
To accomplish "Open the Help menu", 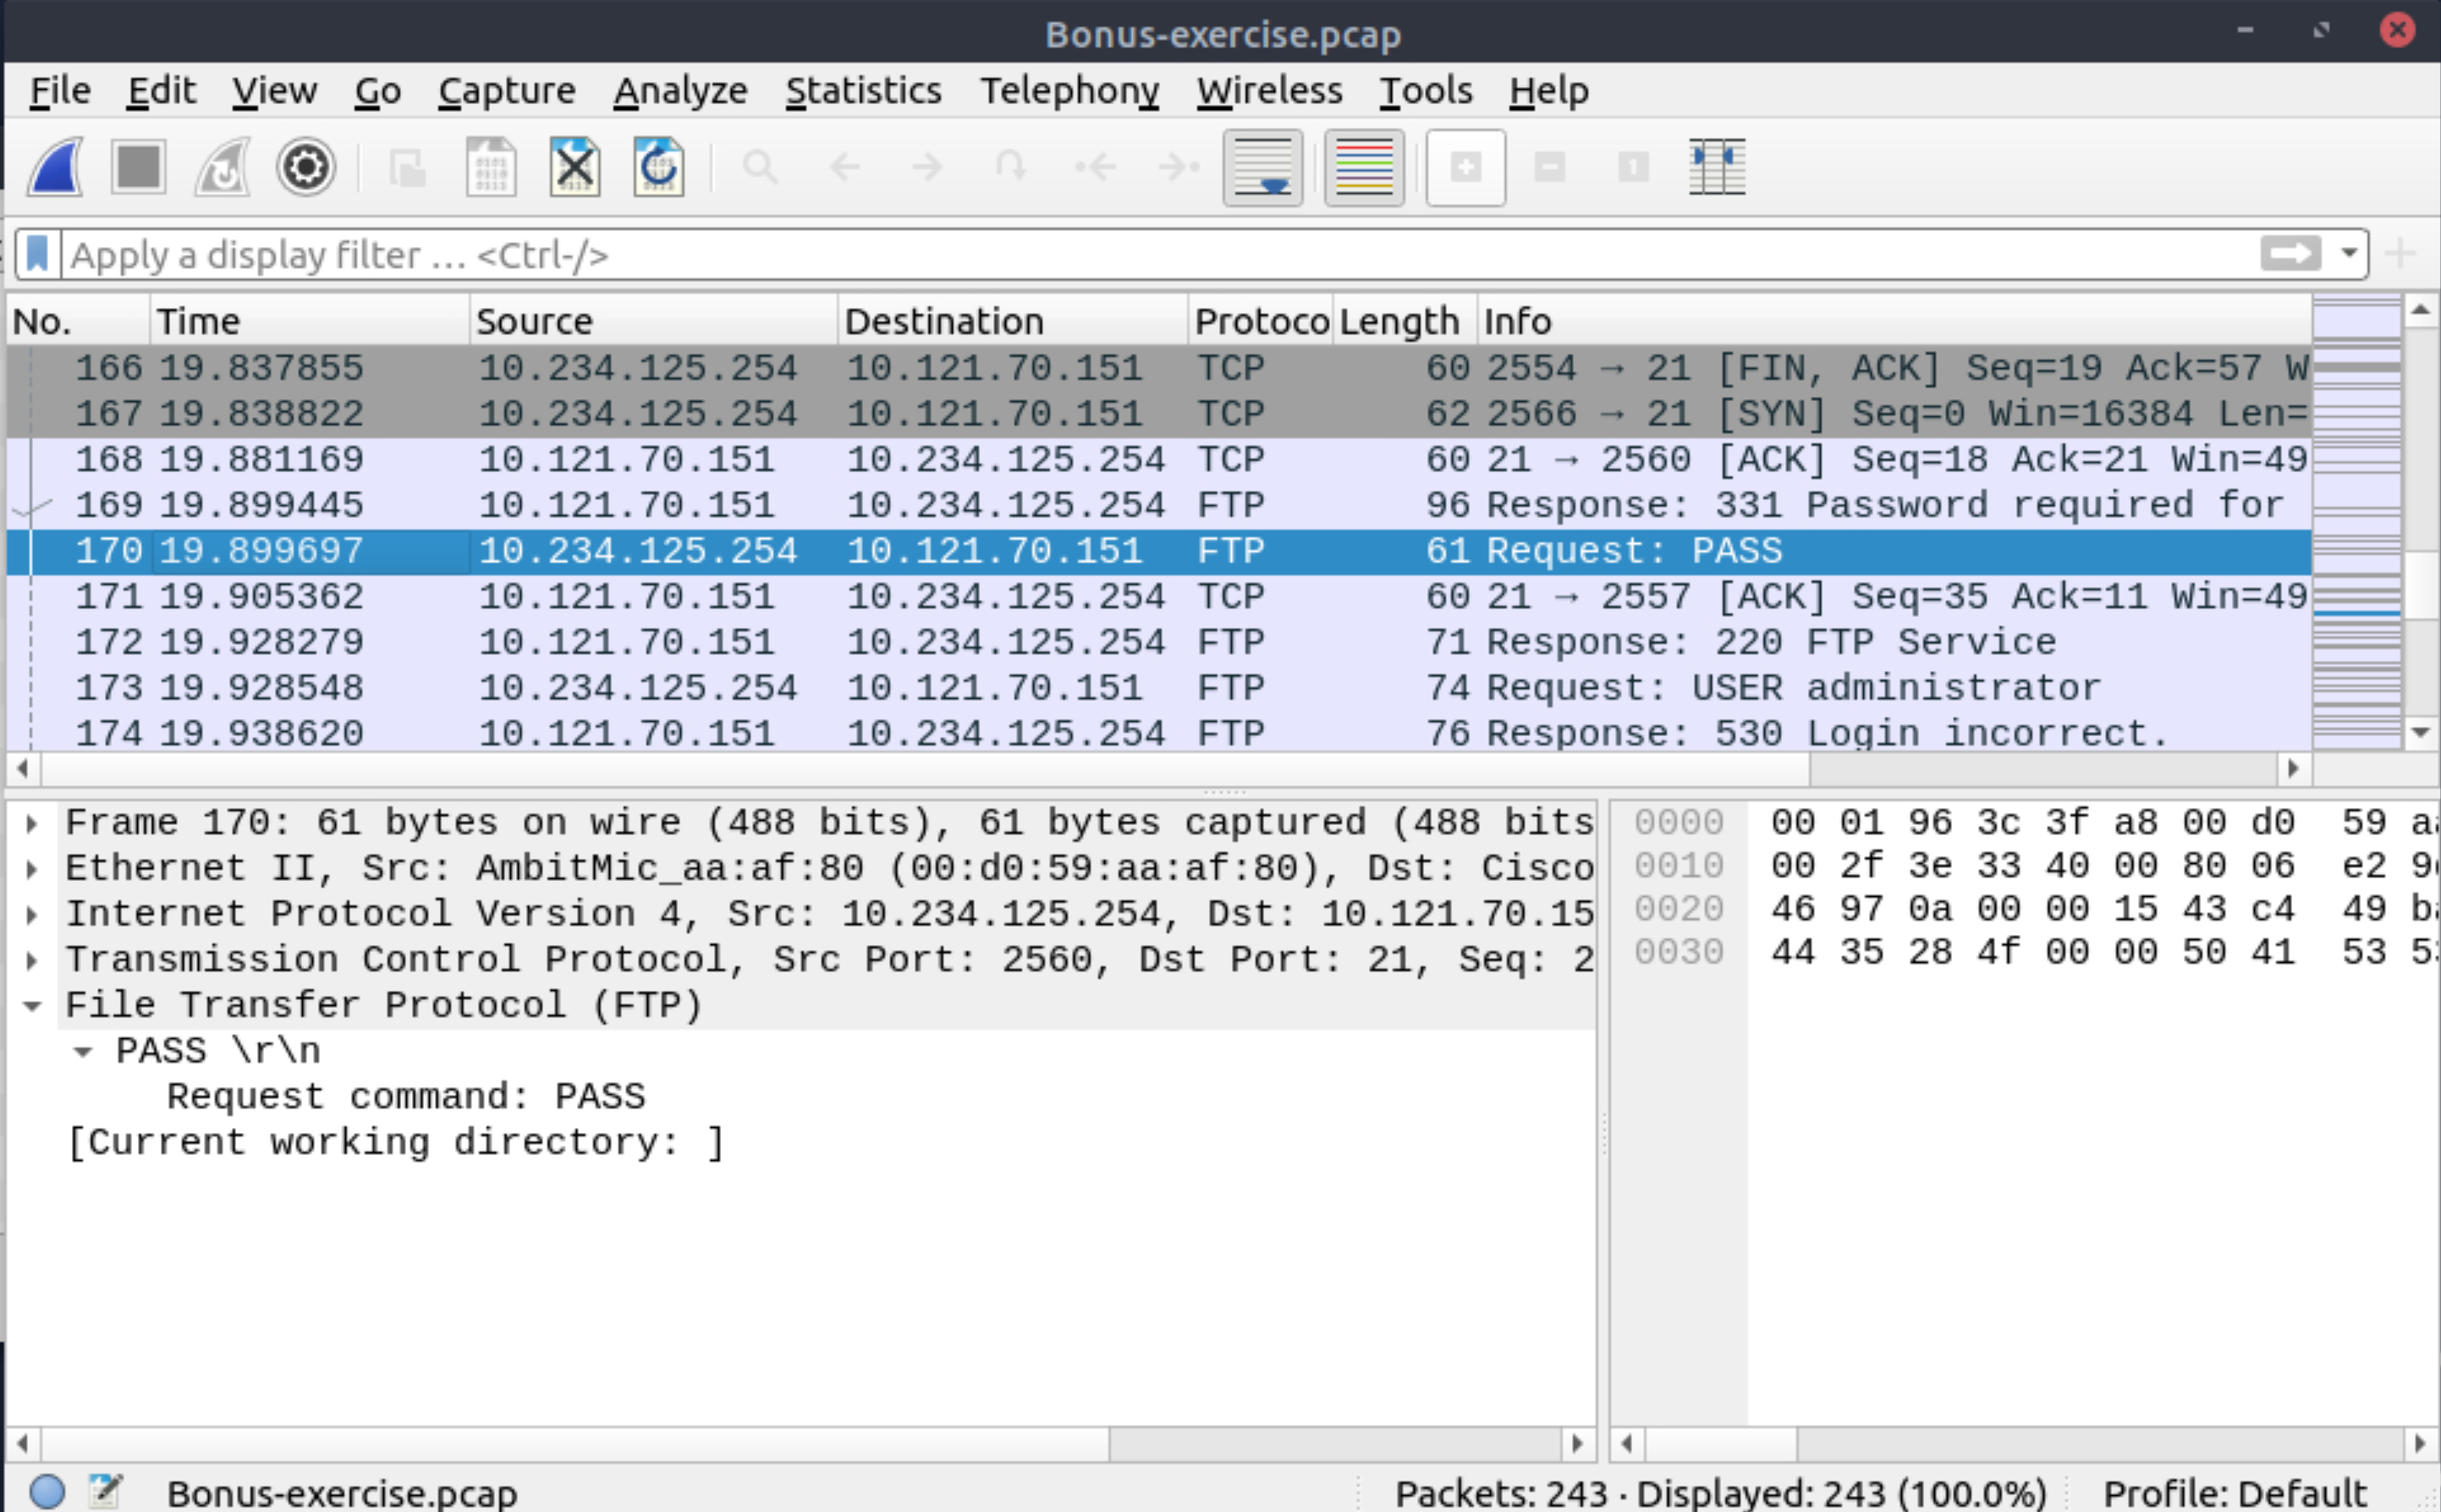I will click(1549, 91).
